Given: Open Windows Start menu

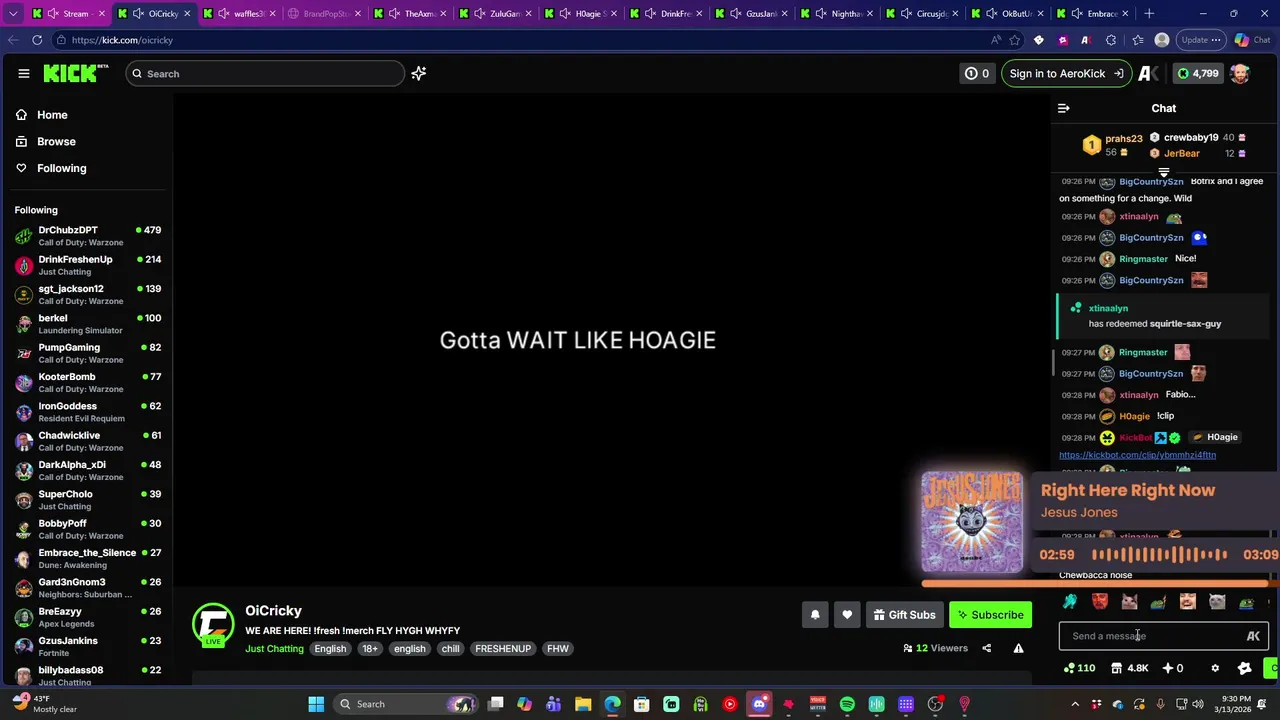Looking at the screenshot, I should 316,704.
